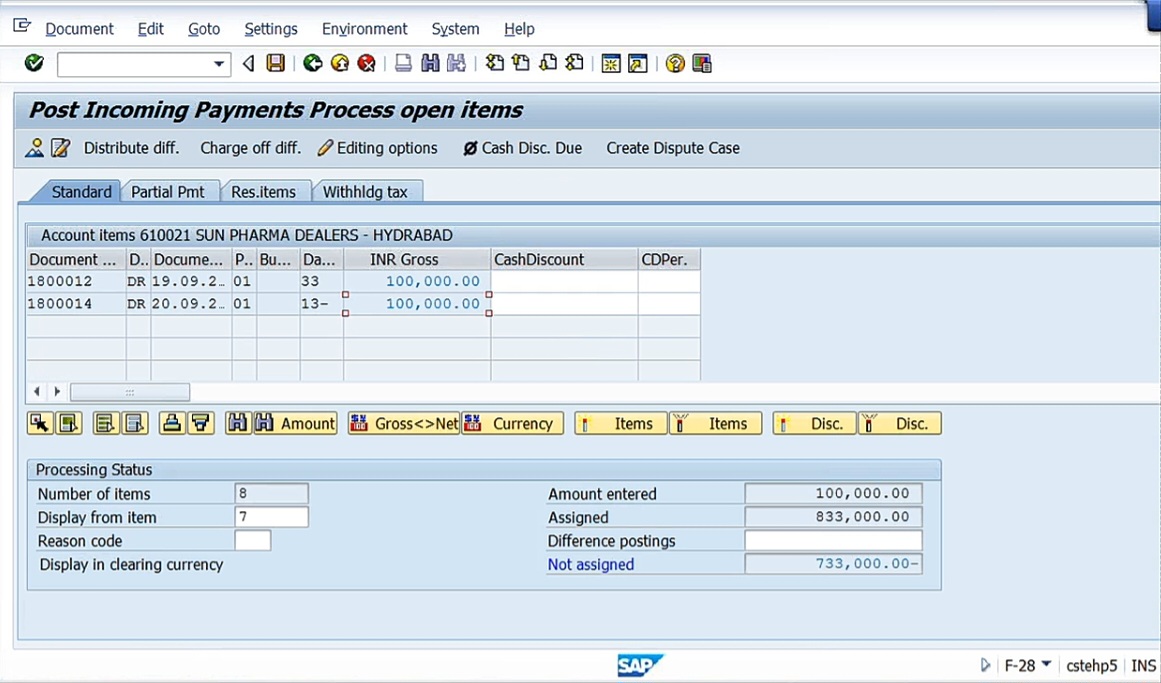This screenshot has height=683, width=1161.
Task: Click the Deselect Block icon below the table
Action: point(135,424)
